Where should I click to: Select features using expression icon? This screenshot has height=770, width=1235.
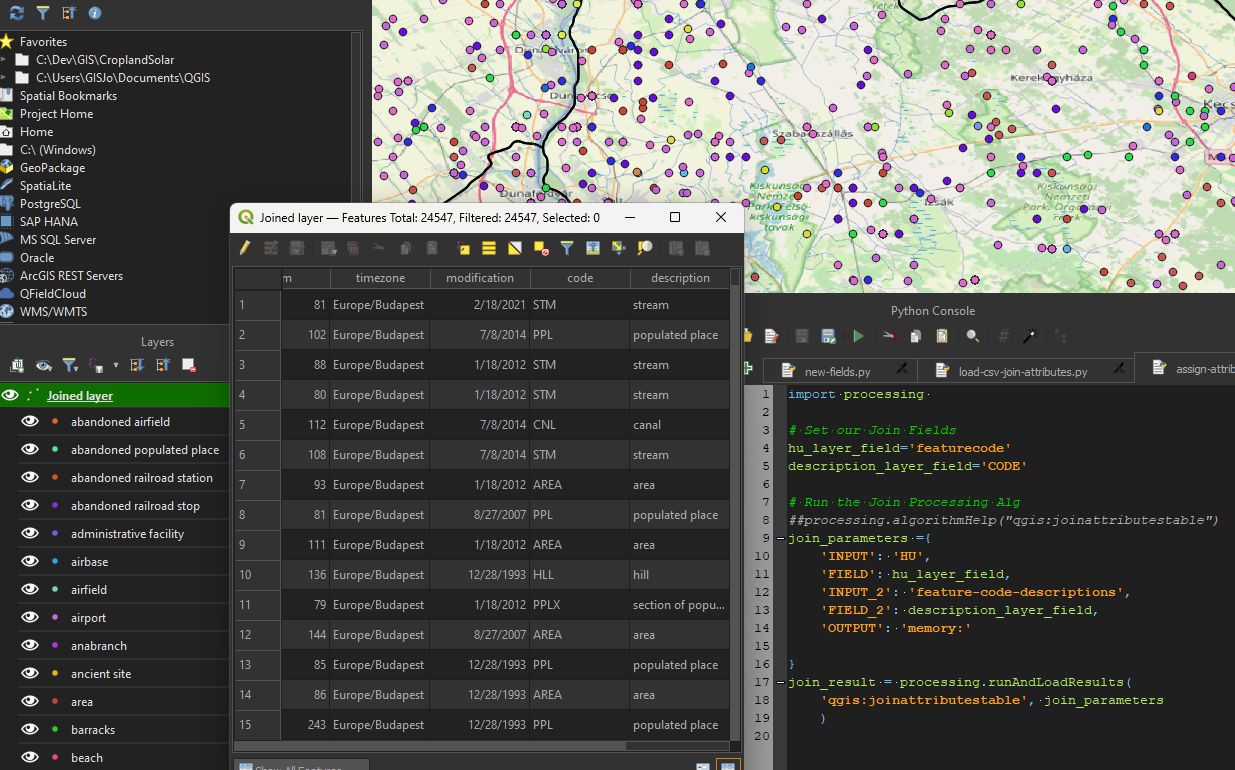click(463, 248)
